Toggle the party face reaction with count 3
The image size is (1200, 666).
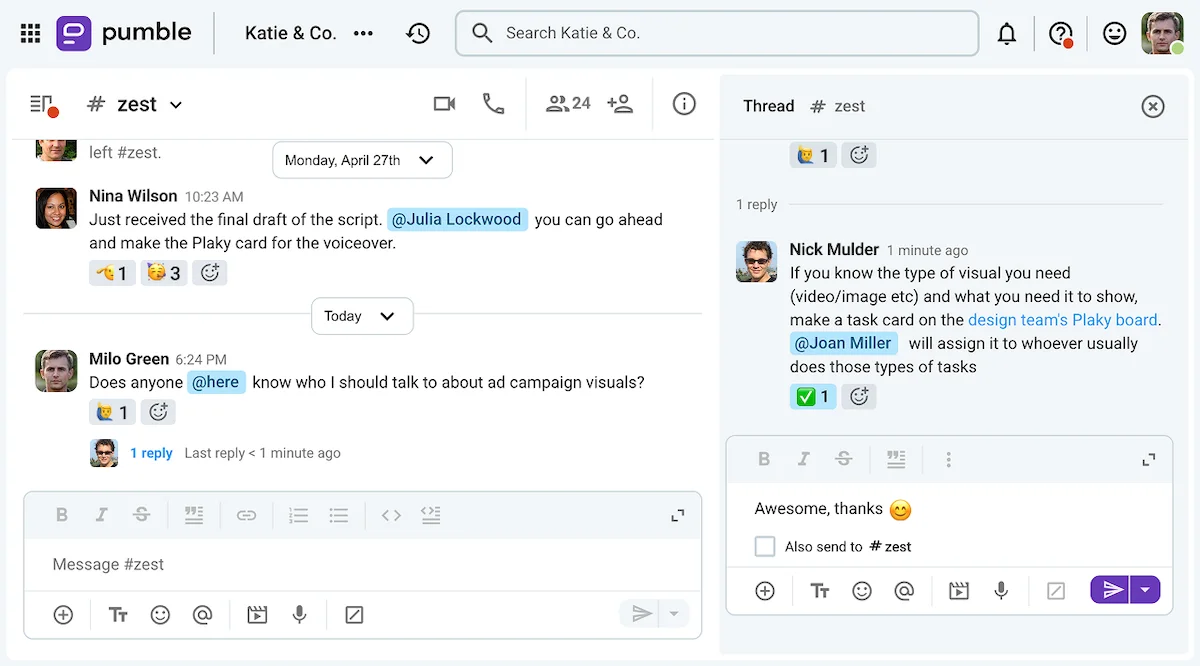(164, 272)
